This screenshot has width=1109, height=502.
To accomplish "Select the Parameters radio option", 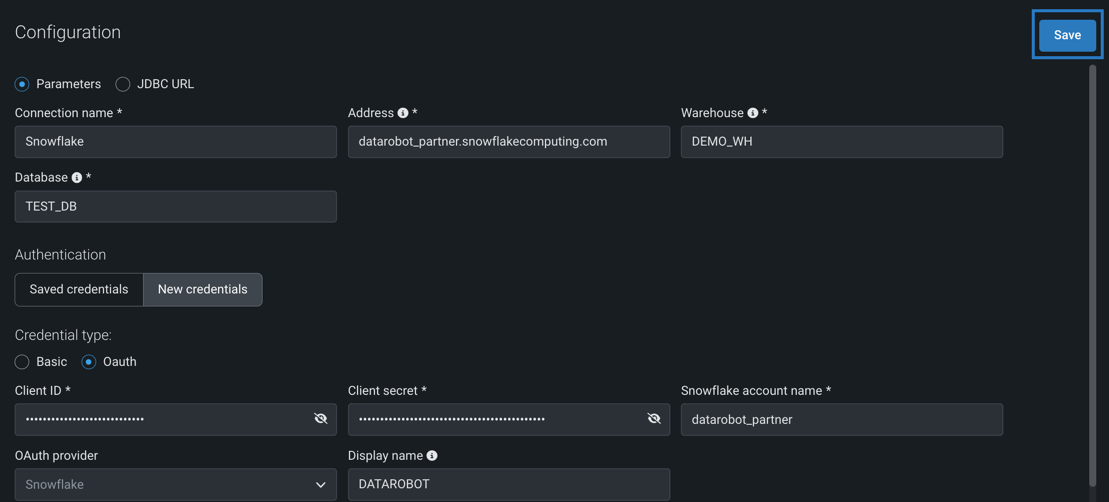I will tap(22, 84).
